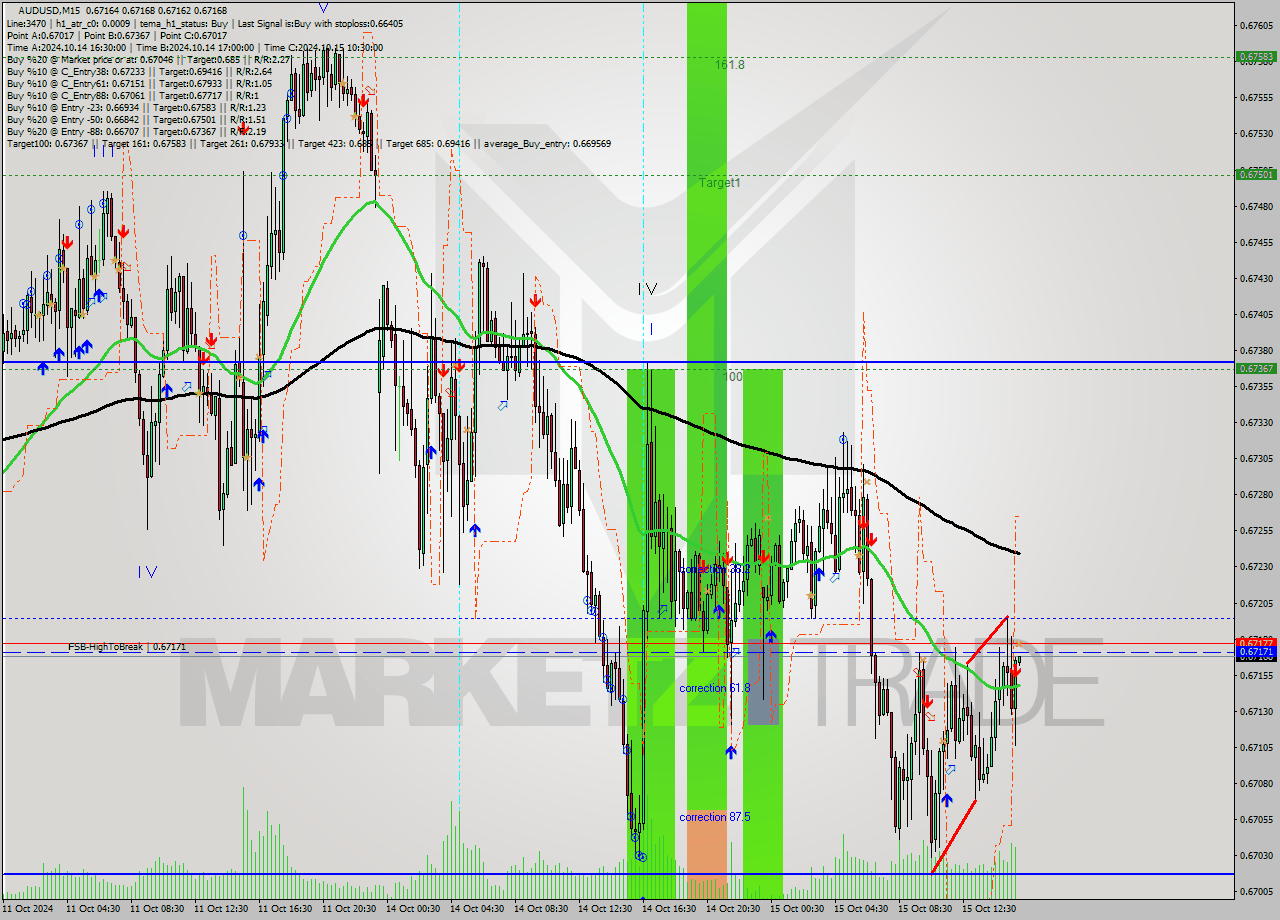Click the '14 Oct 08:30' time axis label
The height and width of the screenshot is (920, 1280).
point(540,909)
